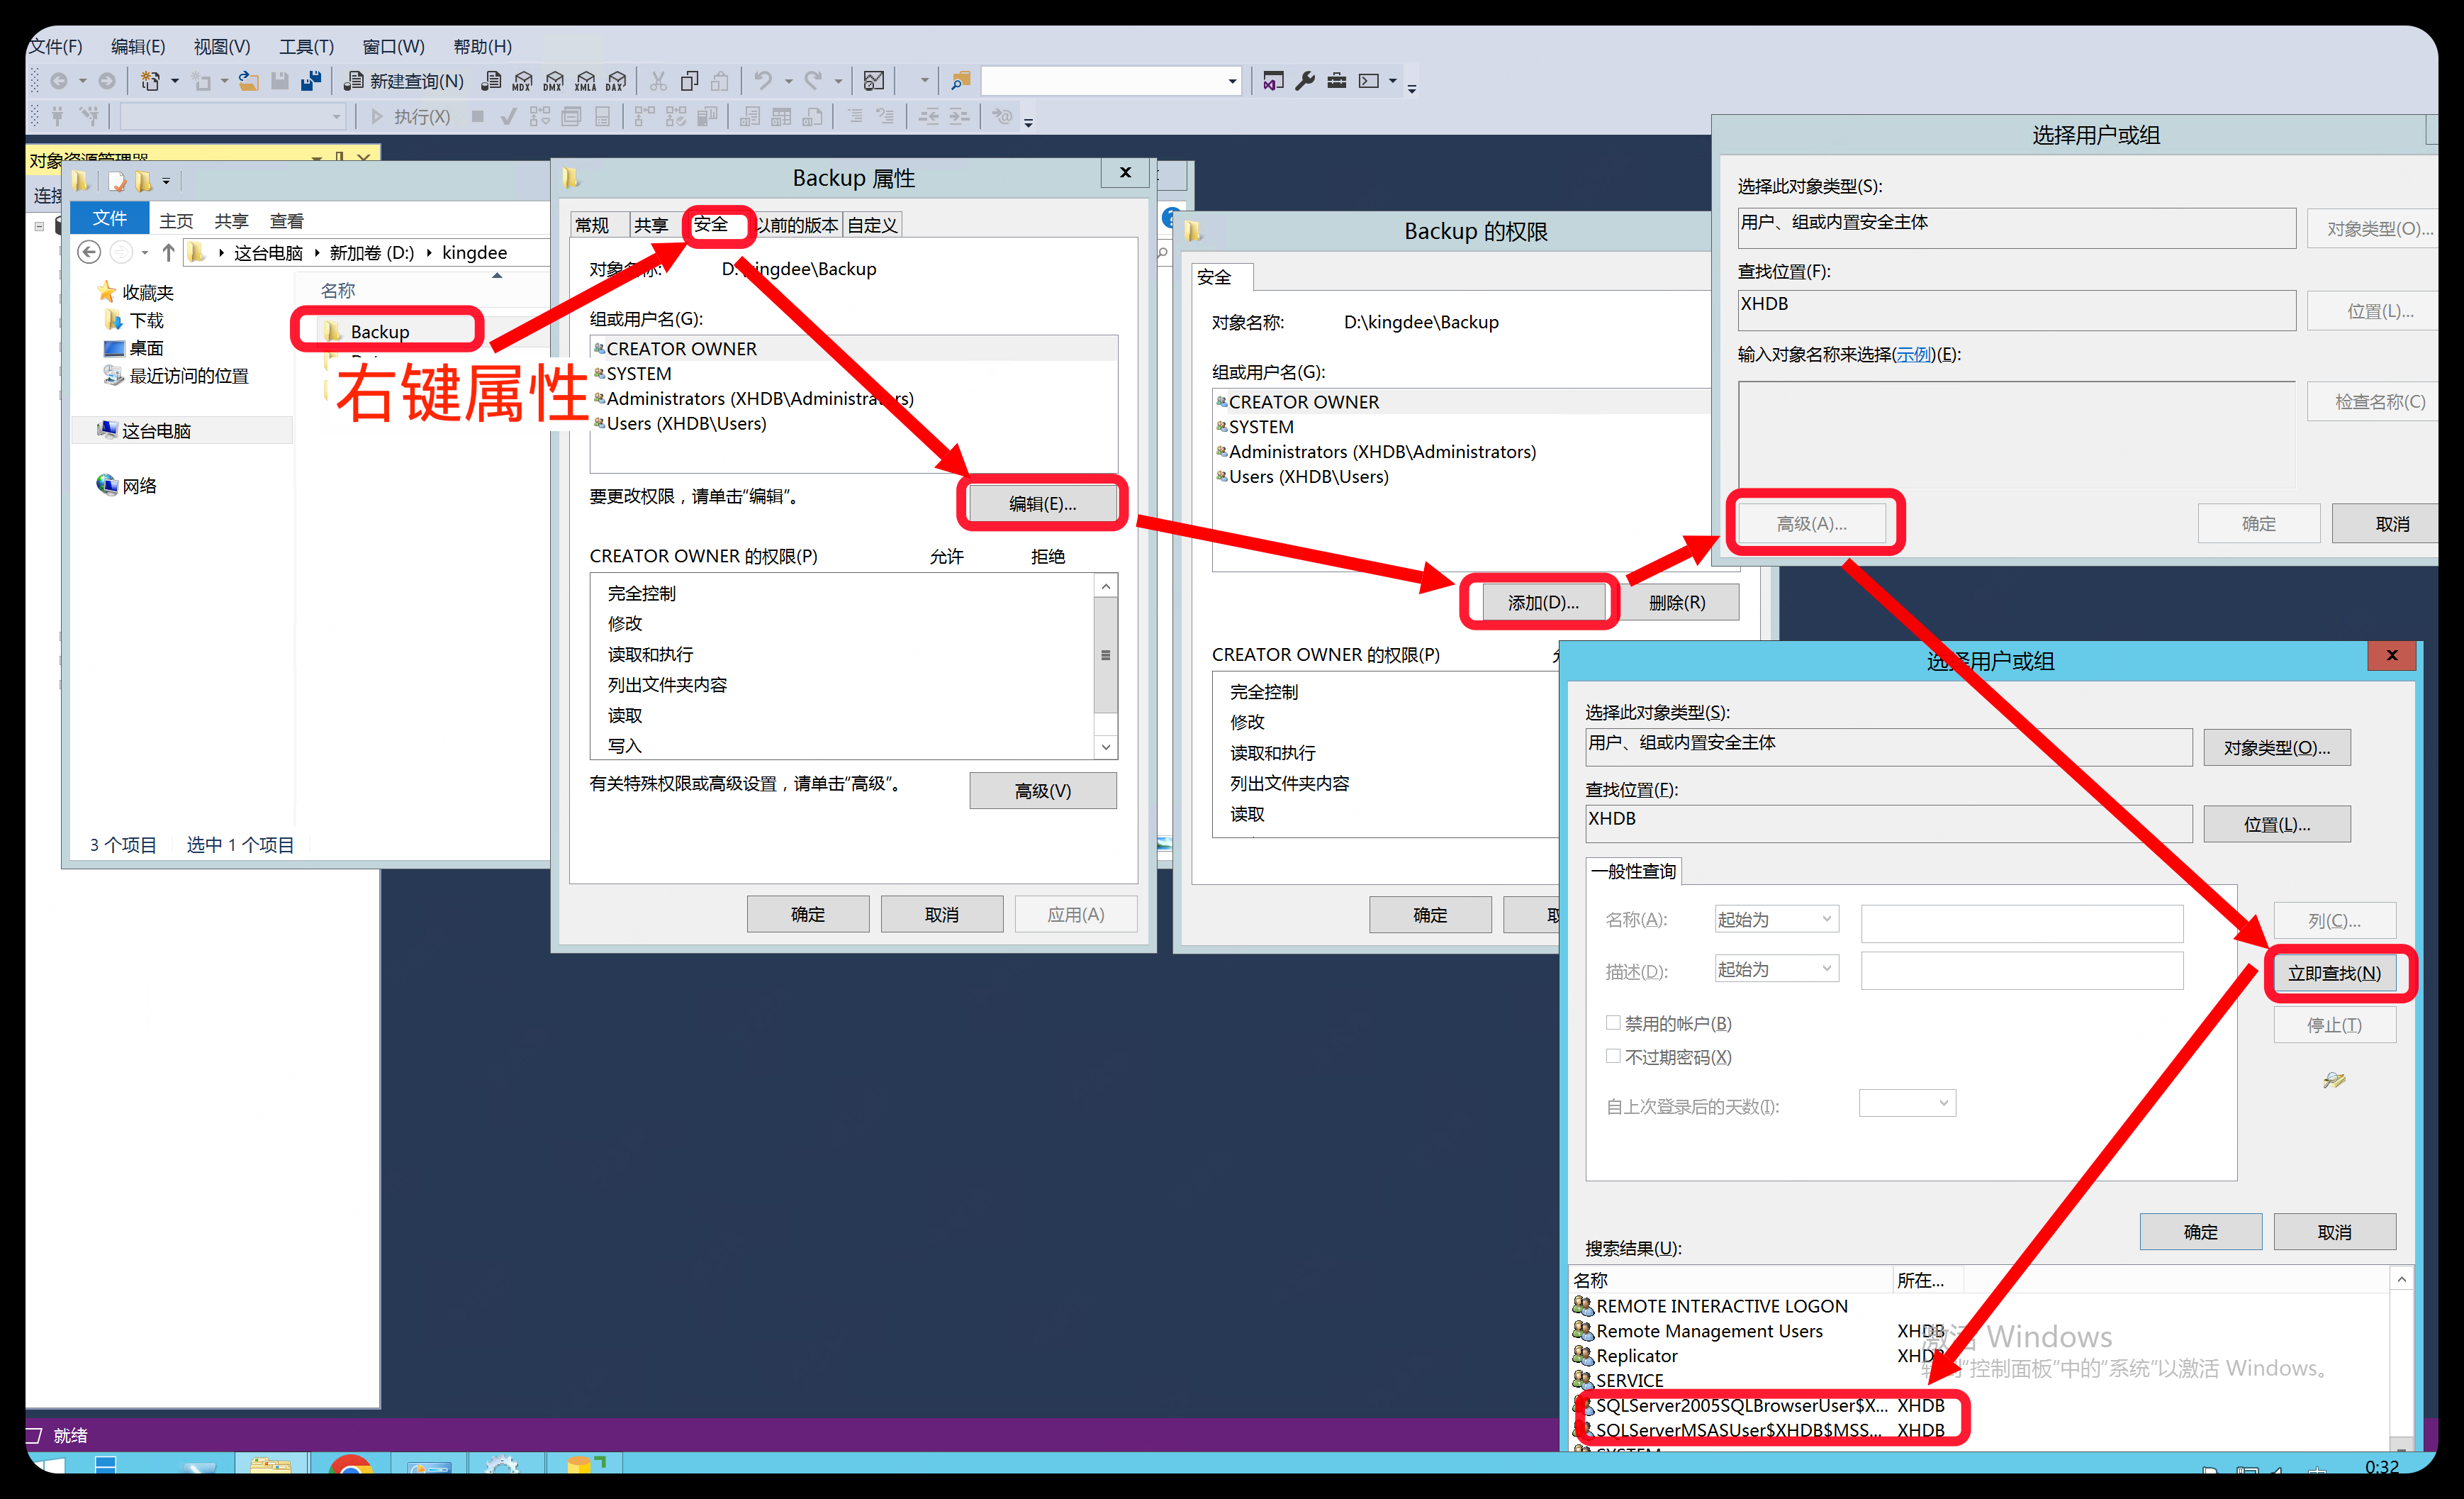Image resolution: width=2464 pixels, height=1499 pixels.
Task: Click the Cut scissors toolbar icon
Action: pyautogui.click(x=658, y=81)
